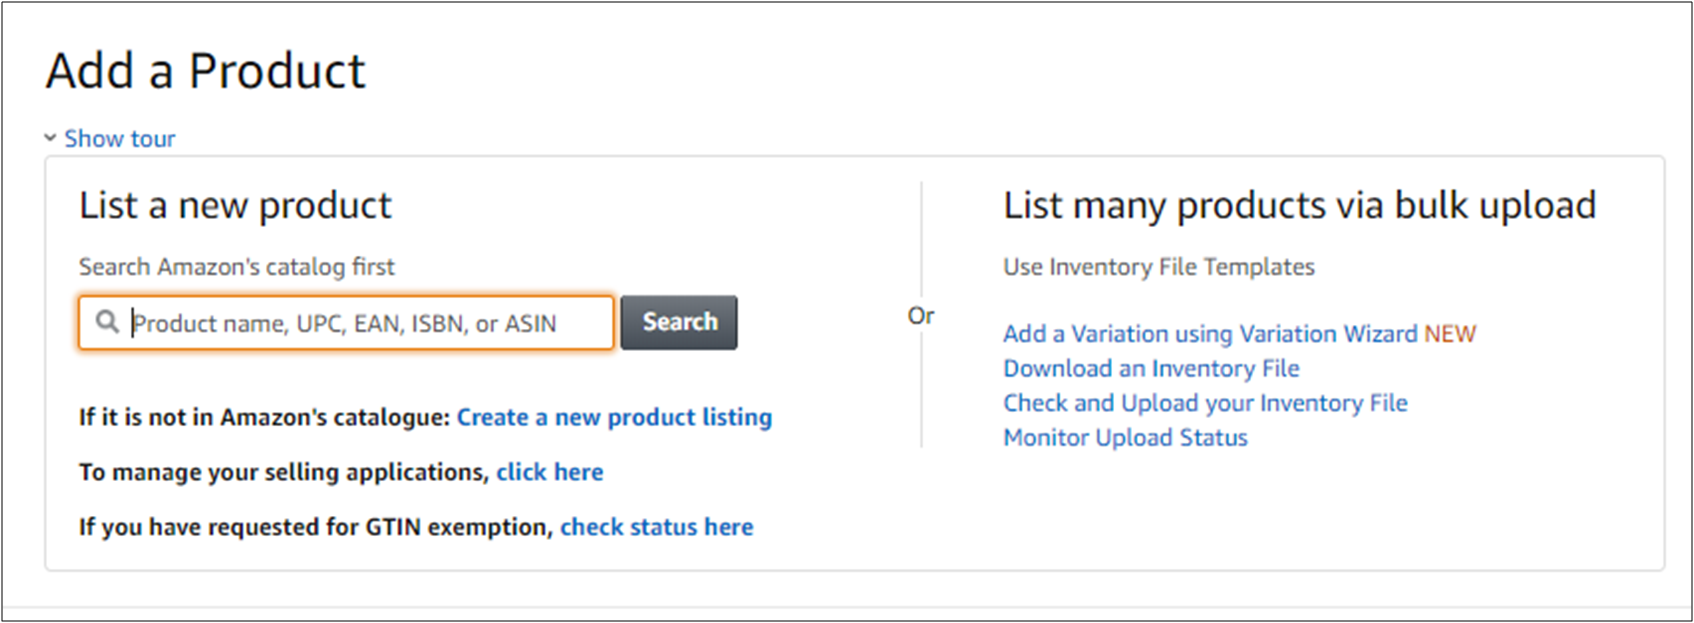Click the List a new product heading

click(x=235, y=206)
